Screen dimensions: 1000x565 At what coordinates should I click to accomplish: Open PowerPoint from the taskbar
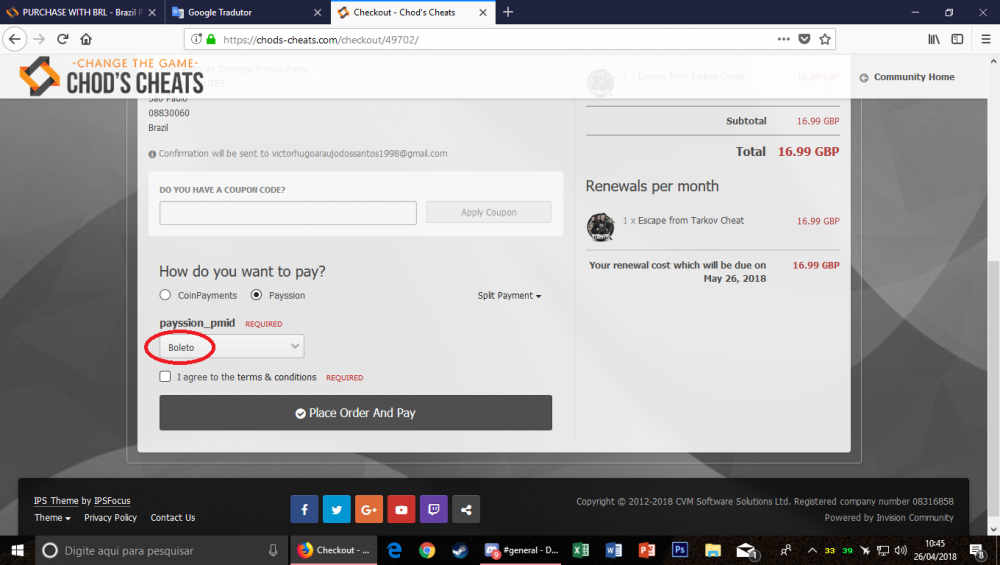[x=647, y=550]
